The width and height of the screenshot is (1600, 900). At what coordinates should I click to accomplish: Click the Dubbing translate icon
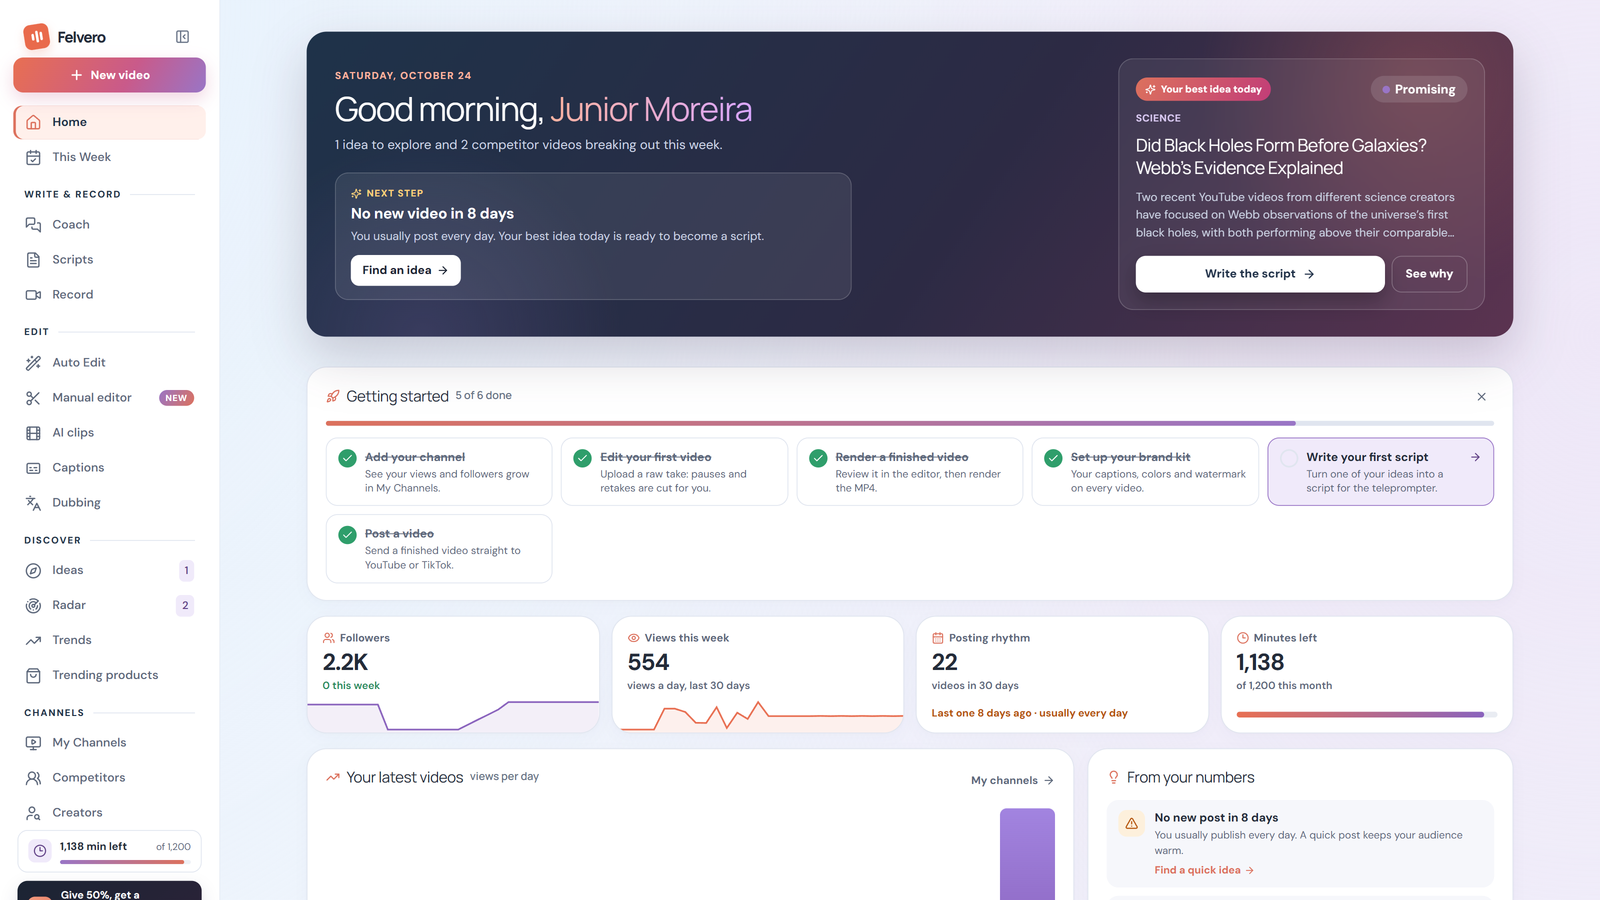(x=33, y=503)
